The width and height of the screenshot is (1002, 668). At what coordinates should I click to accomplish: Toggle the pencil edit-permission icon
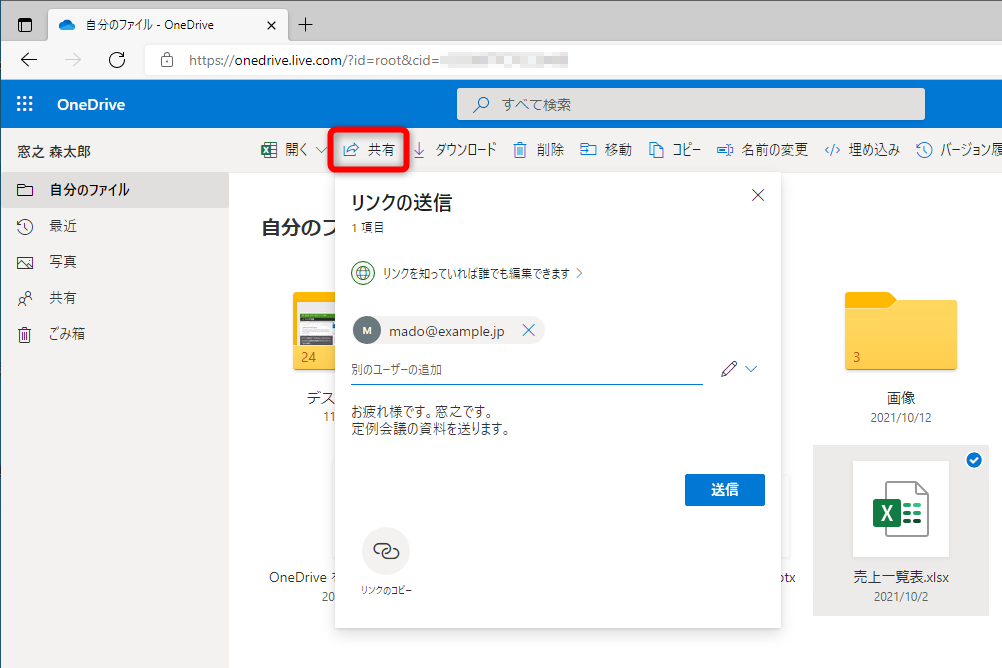726,369
